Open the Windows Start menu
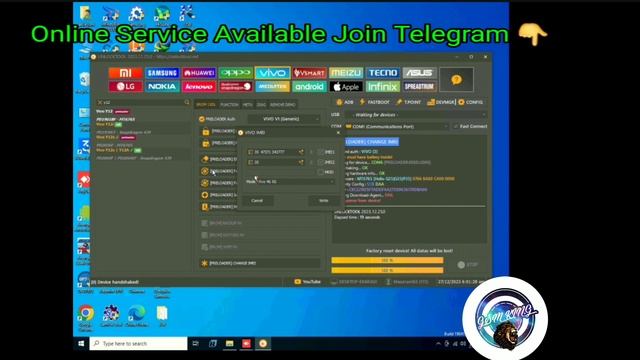The height and width of the screenshot is (360, 640). click(x=81, y=344)
